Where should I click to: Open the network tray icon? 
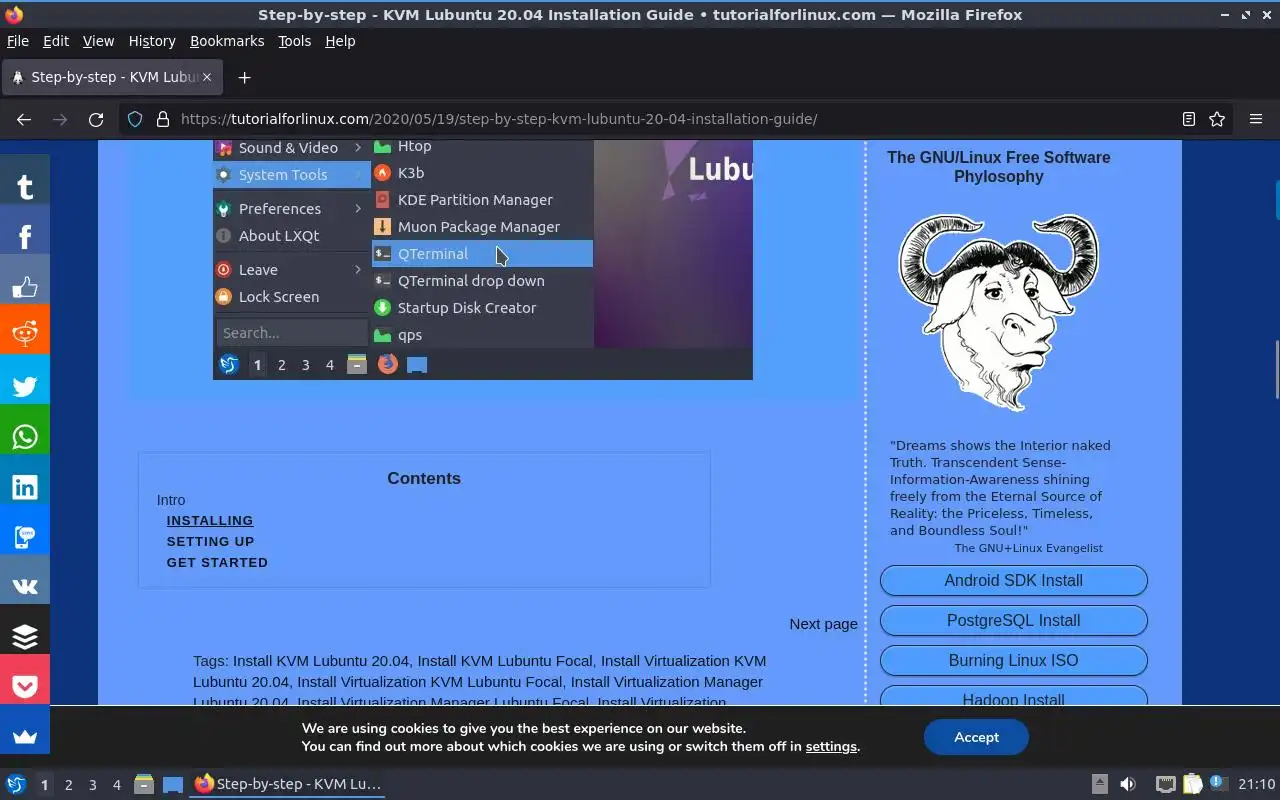pyautogui.click(x=1166, y=784)
